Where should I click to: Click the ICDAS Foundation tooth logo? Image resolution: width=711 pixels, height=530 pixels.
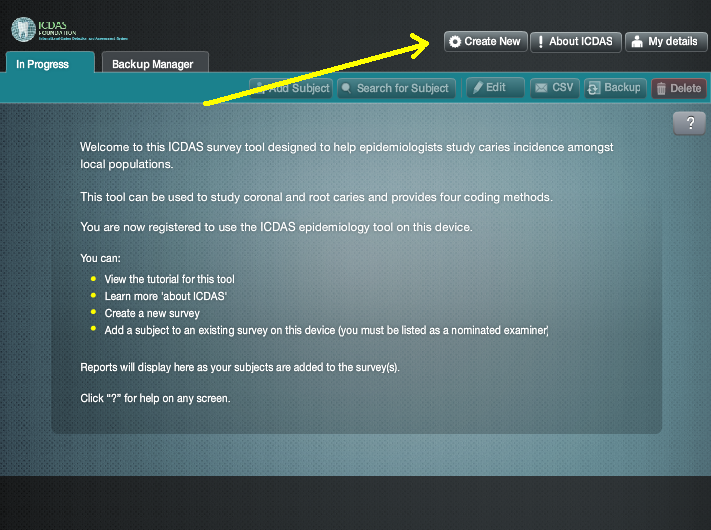point(23,29)
